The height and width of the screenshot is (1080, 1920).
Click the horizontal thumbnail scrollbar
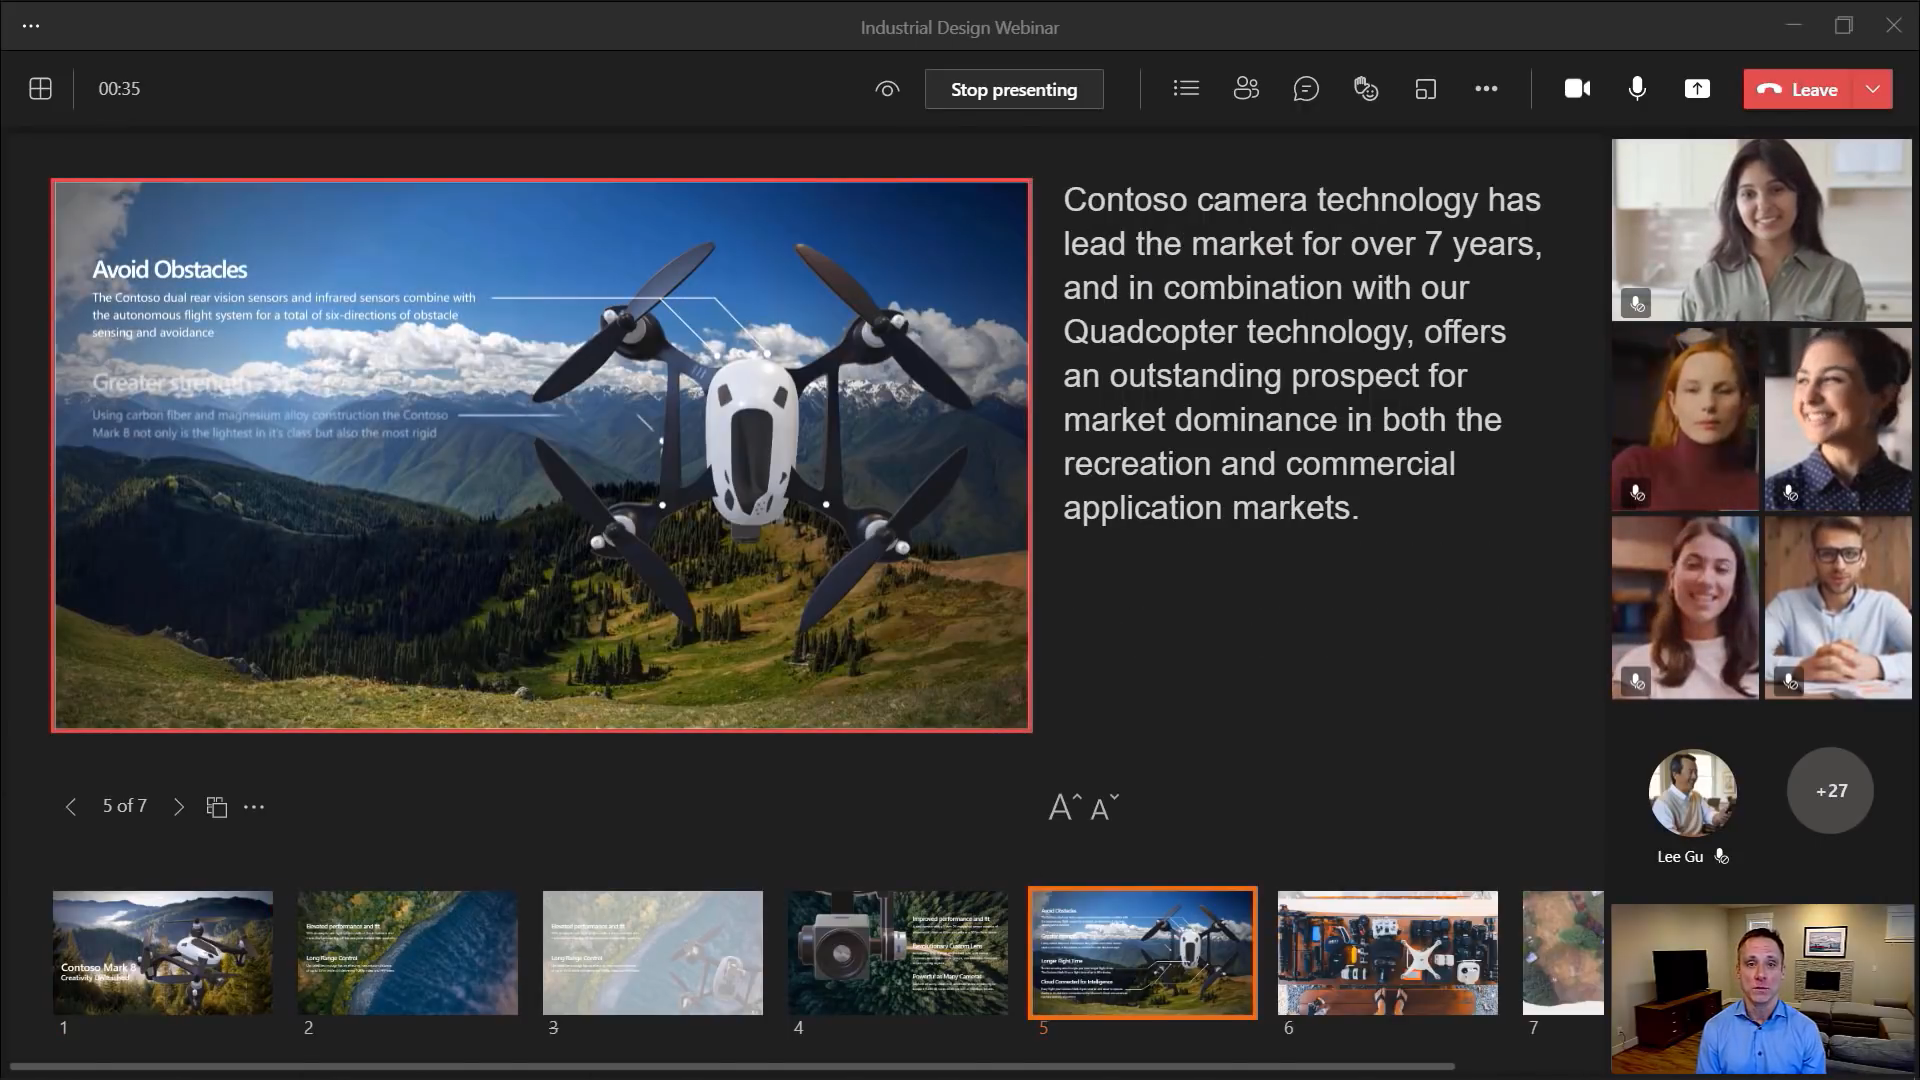coord(732,1066)
